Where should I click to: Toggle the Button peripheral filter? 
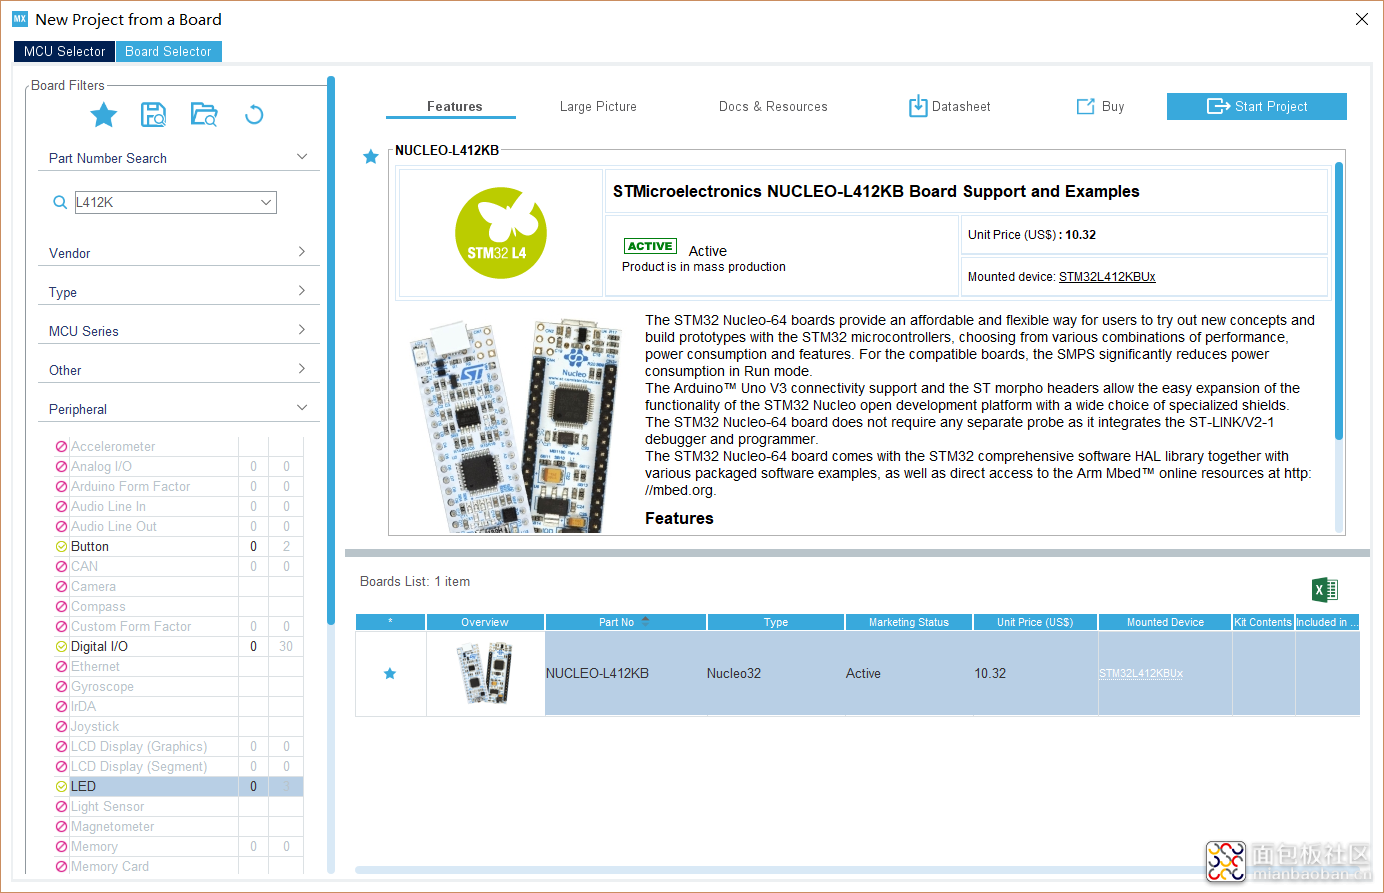(62, 547)
